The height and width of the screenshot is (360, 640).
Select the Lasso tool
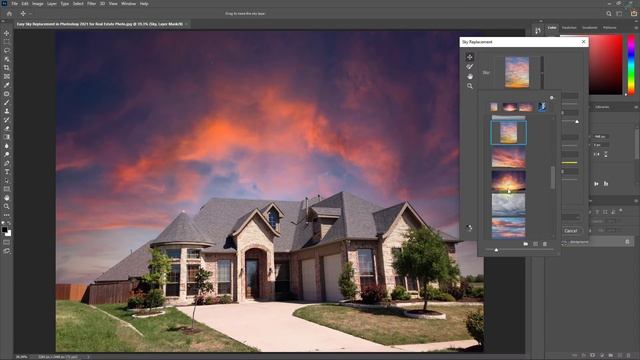click(7, 51)
